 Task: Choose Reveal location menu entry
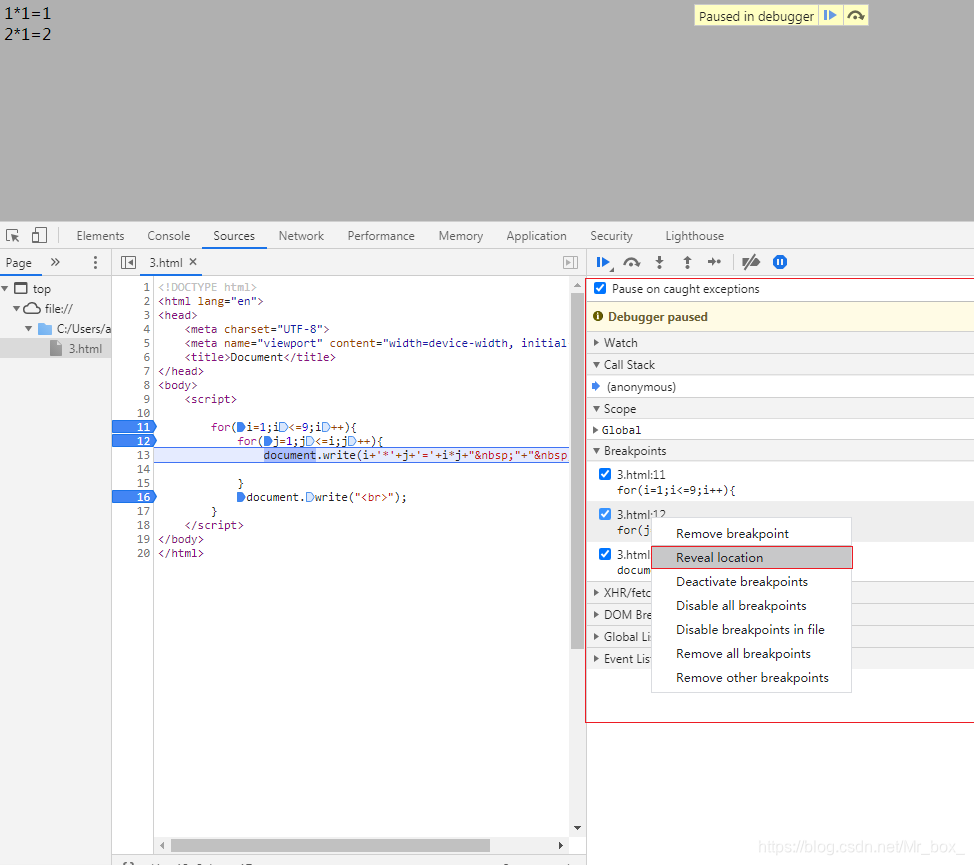pyautogui.click(x=752, y=558)
